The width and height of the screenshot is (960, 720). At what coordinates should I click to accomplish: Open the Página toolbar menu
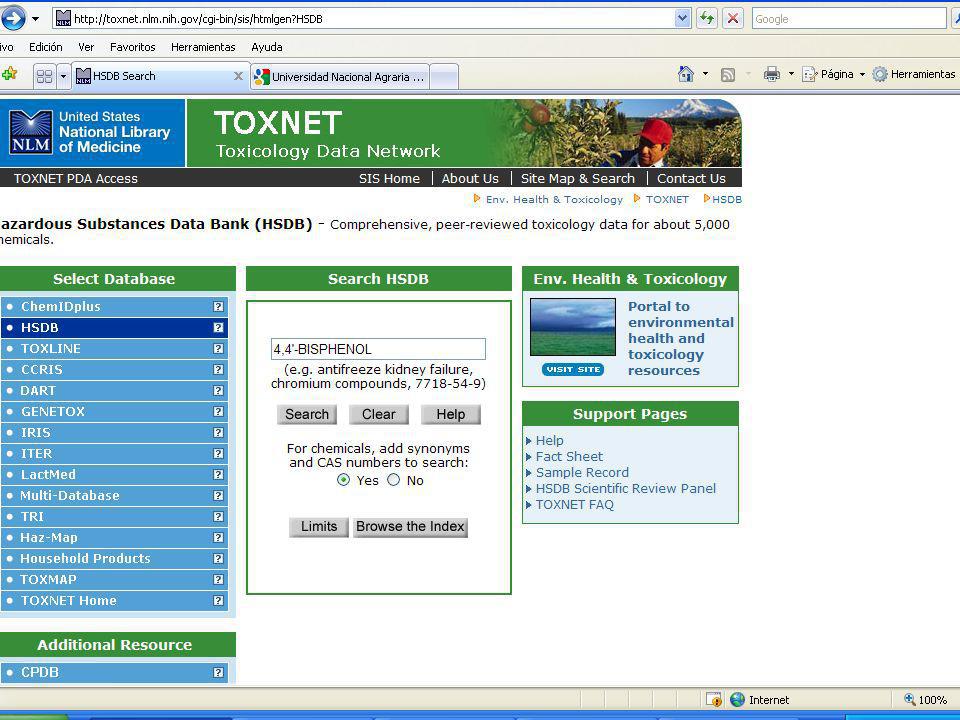pos(833,74)
